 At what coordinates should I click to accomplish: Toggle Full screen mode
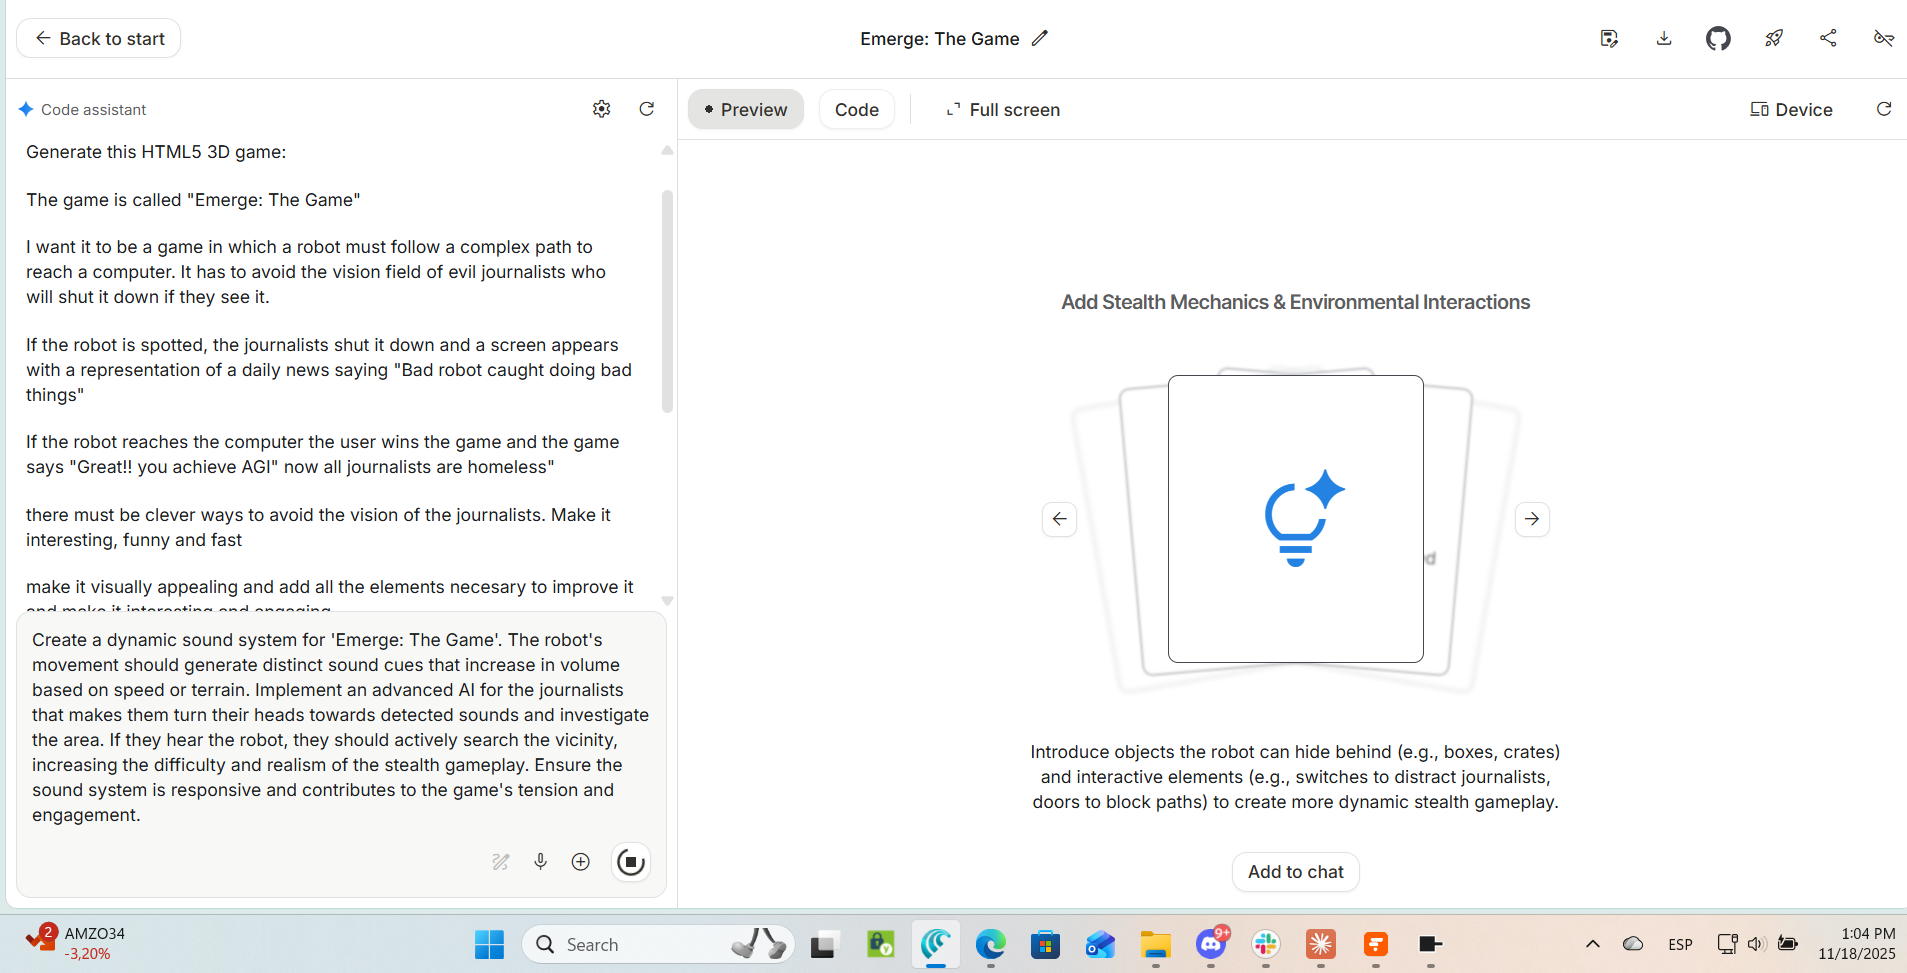coord(1003,110)
